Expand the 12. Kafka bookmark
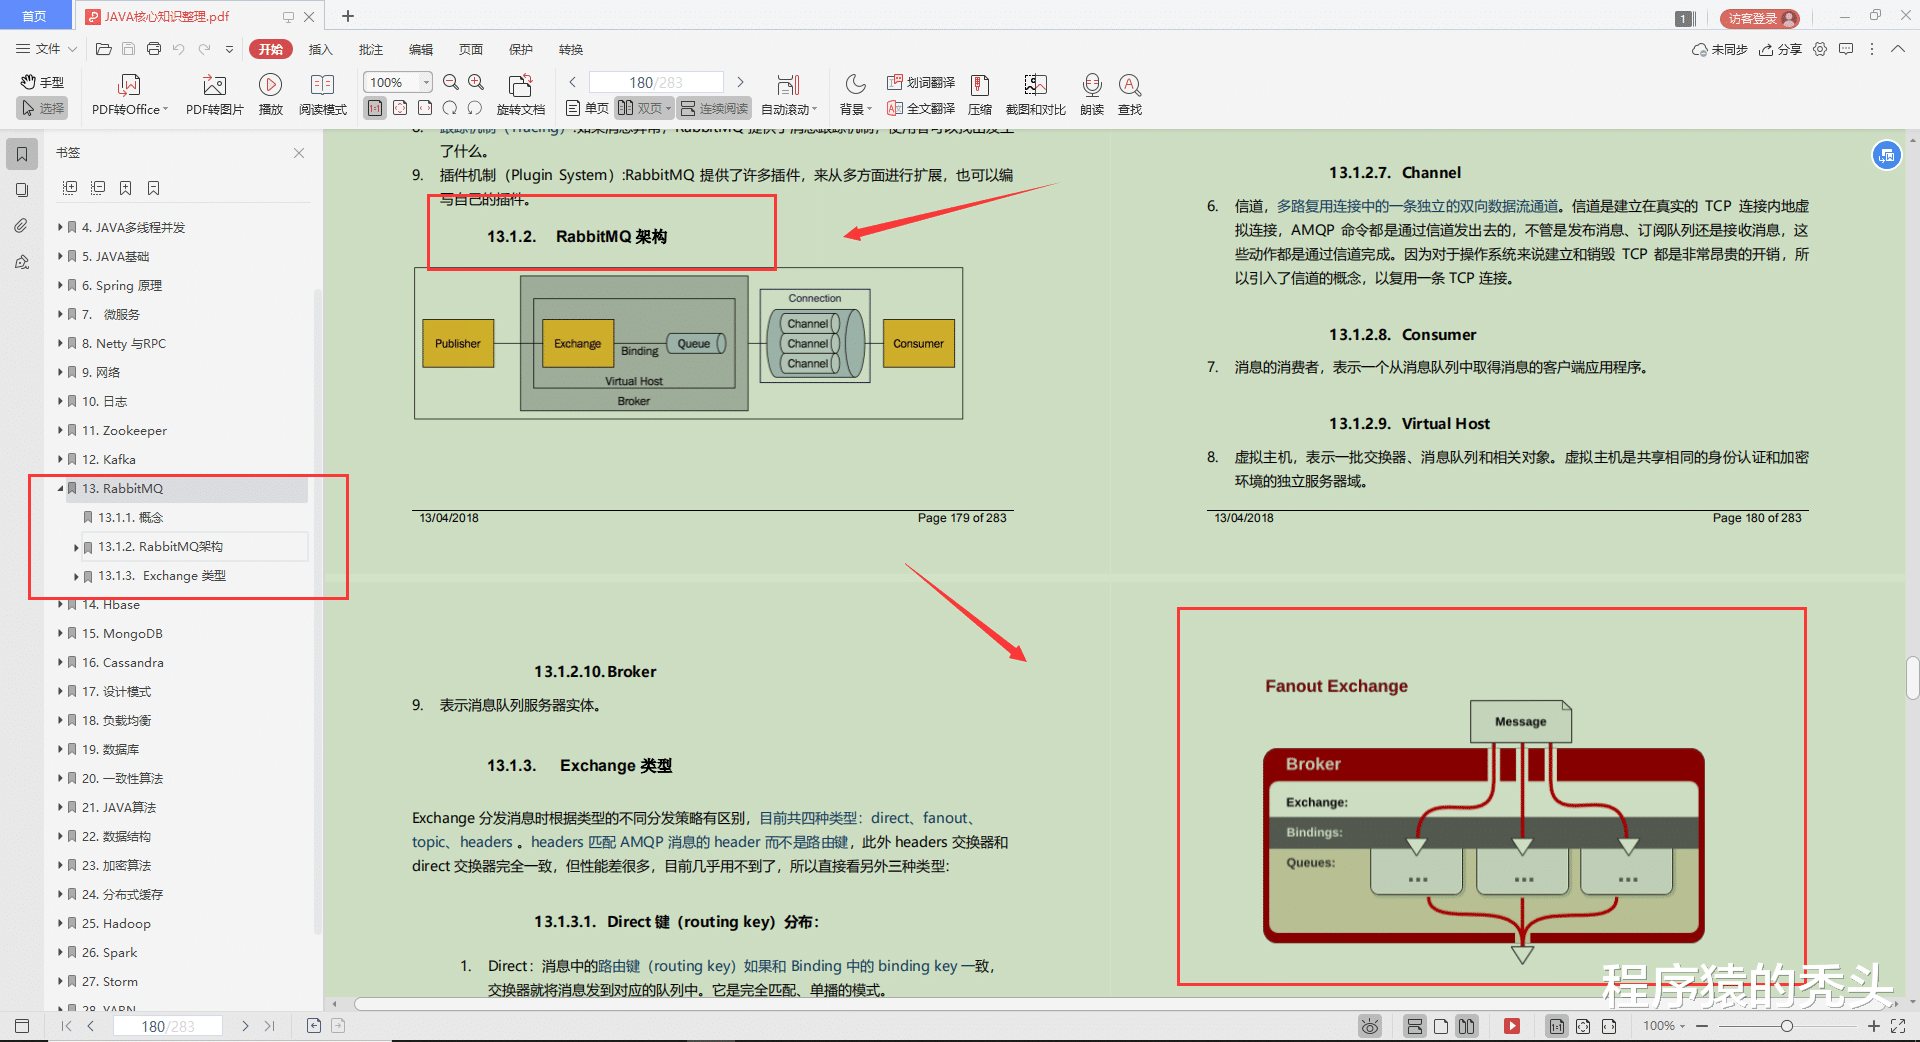Image resolution: width=1920 pixels, height=1042 pixels. (x=60, y=460)
